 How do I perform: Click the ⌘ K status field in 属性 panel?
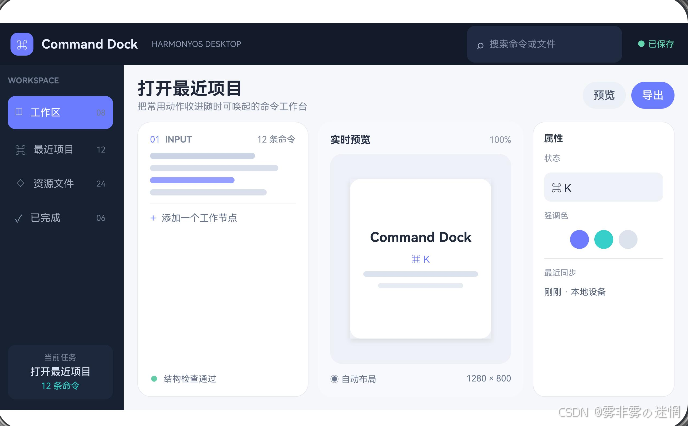[603, 187]
